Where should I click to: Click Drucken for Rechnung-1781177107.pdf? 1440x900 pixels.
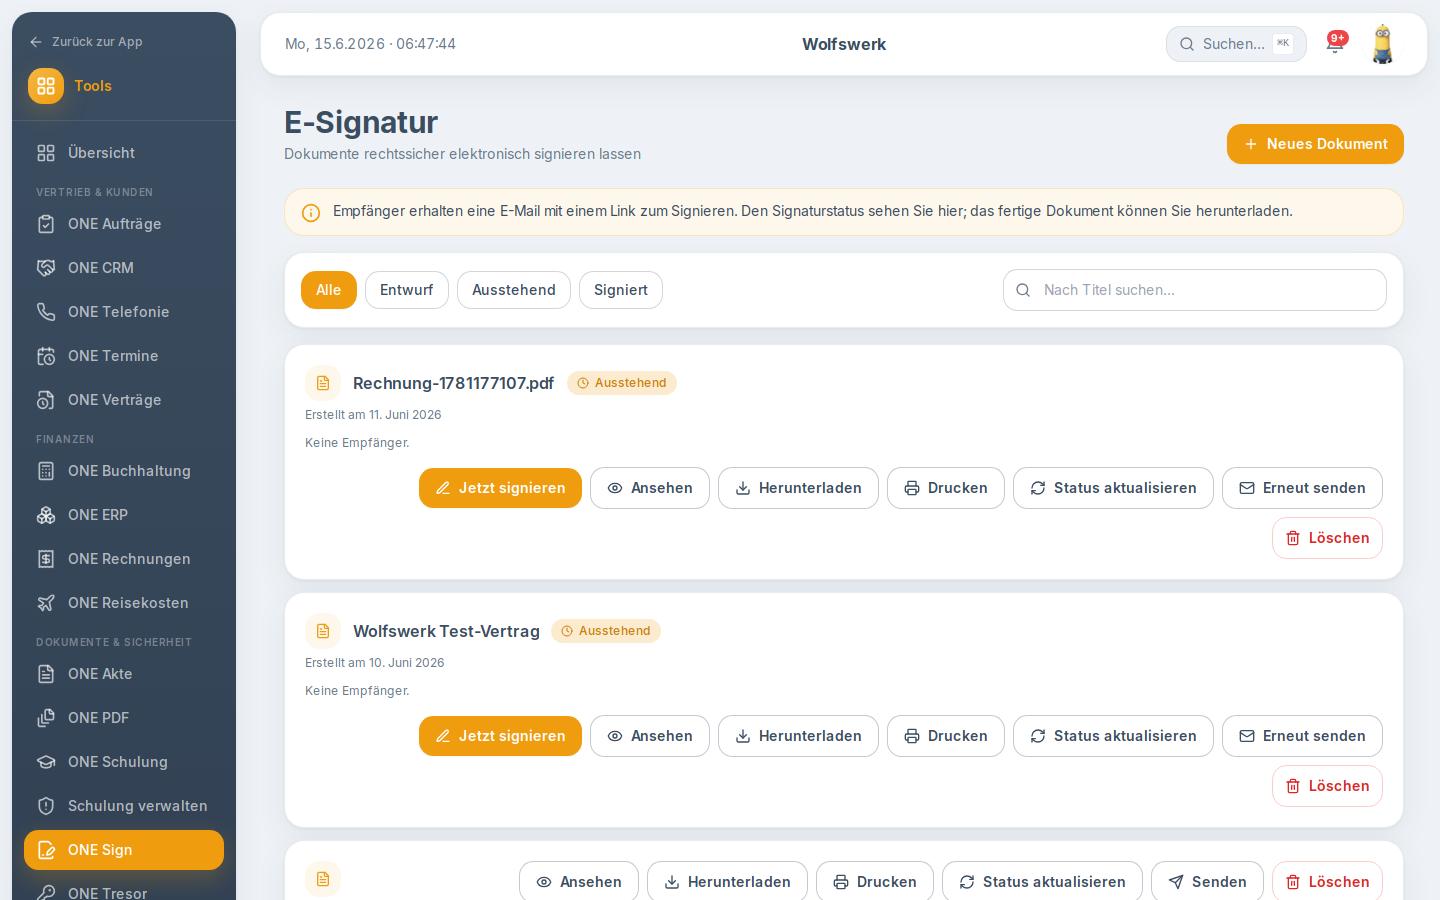[x=946, y=488]
